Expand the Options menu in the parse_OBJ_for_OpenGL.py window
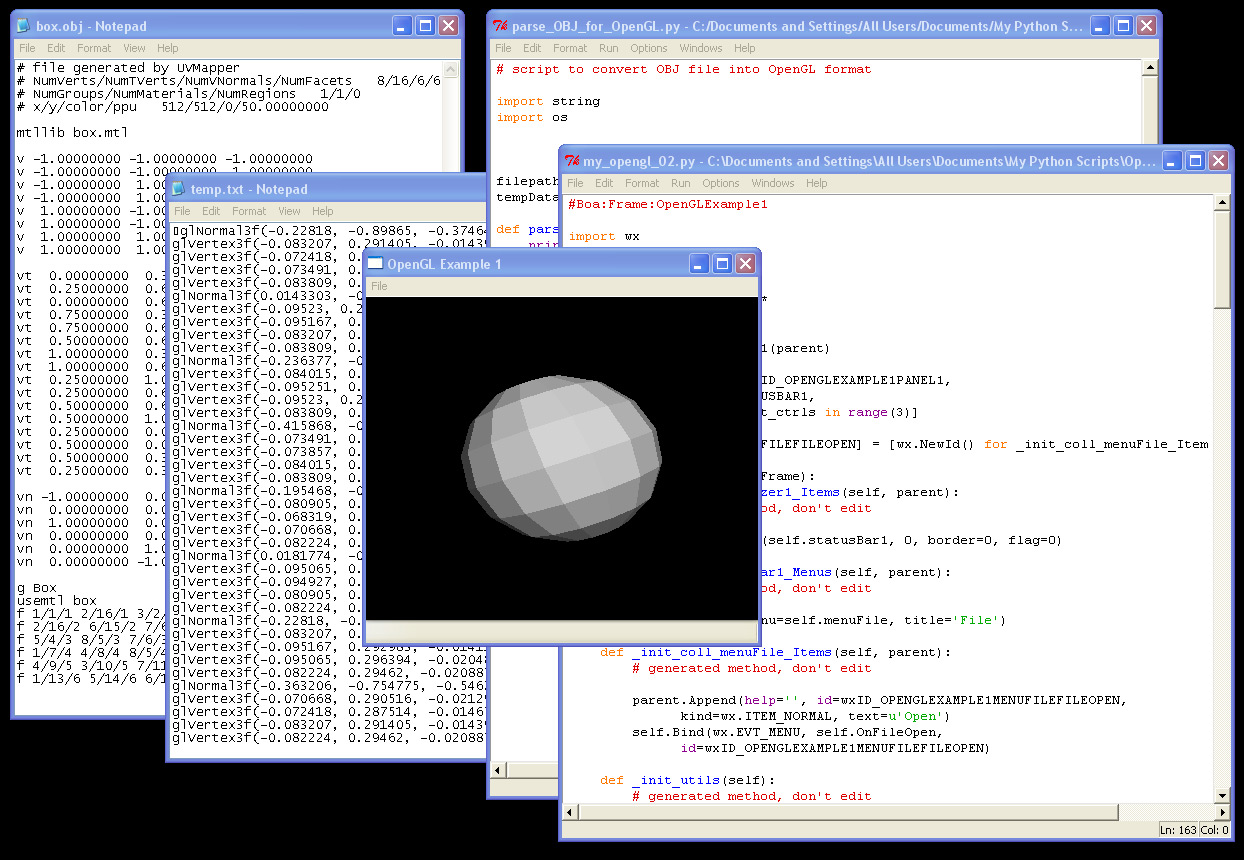This screenshot has width=1244, height=860. 648,48
